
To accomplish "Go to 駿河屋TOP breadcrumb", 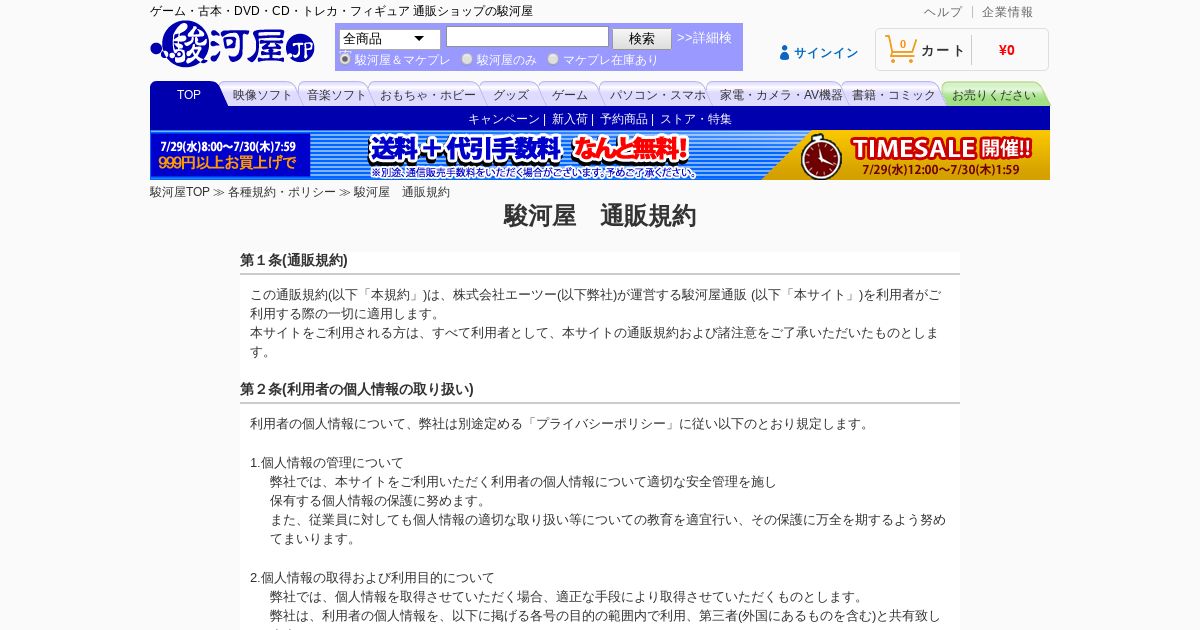I will (x=180, y=192).
